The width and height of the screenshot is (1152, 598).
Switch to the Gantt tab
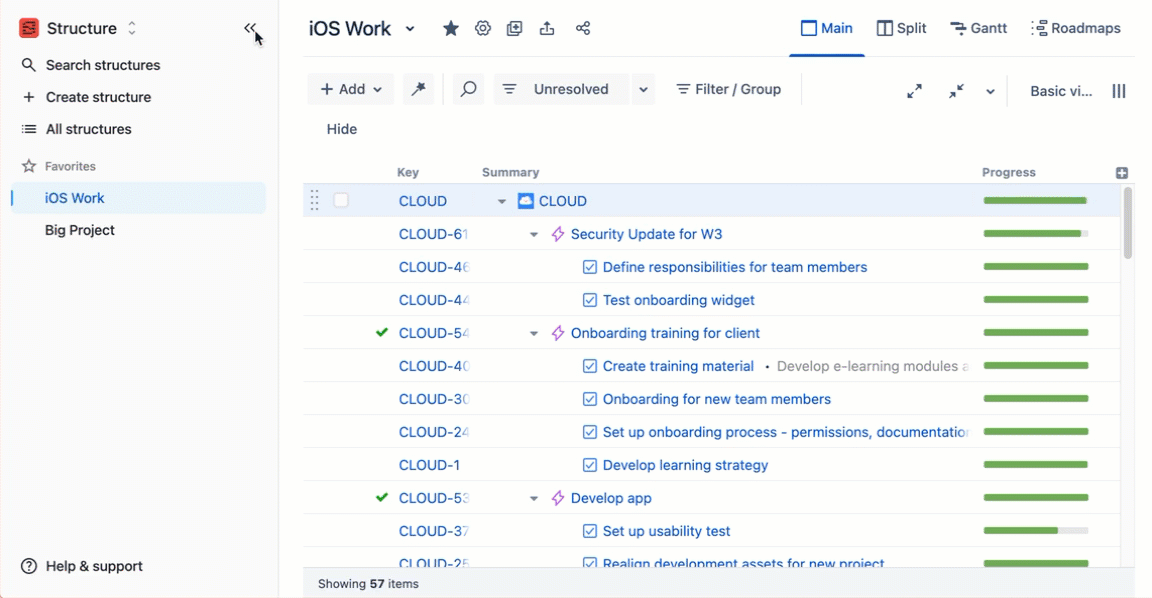(x=978, y=28)
